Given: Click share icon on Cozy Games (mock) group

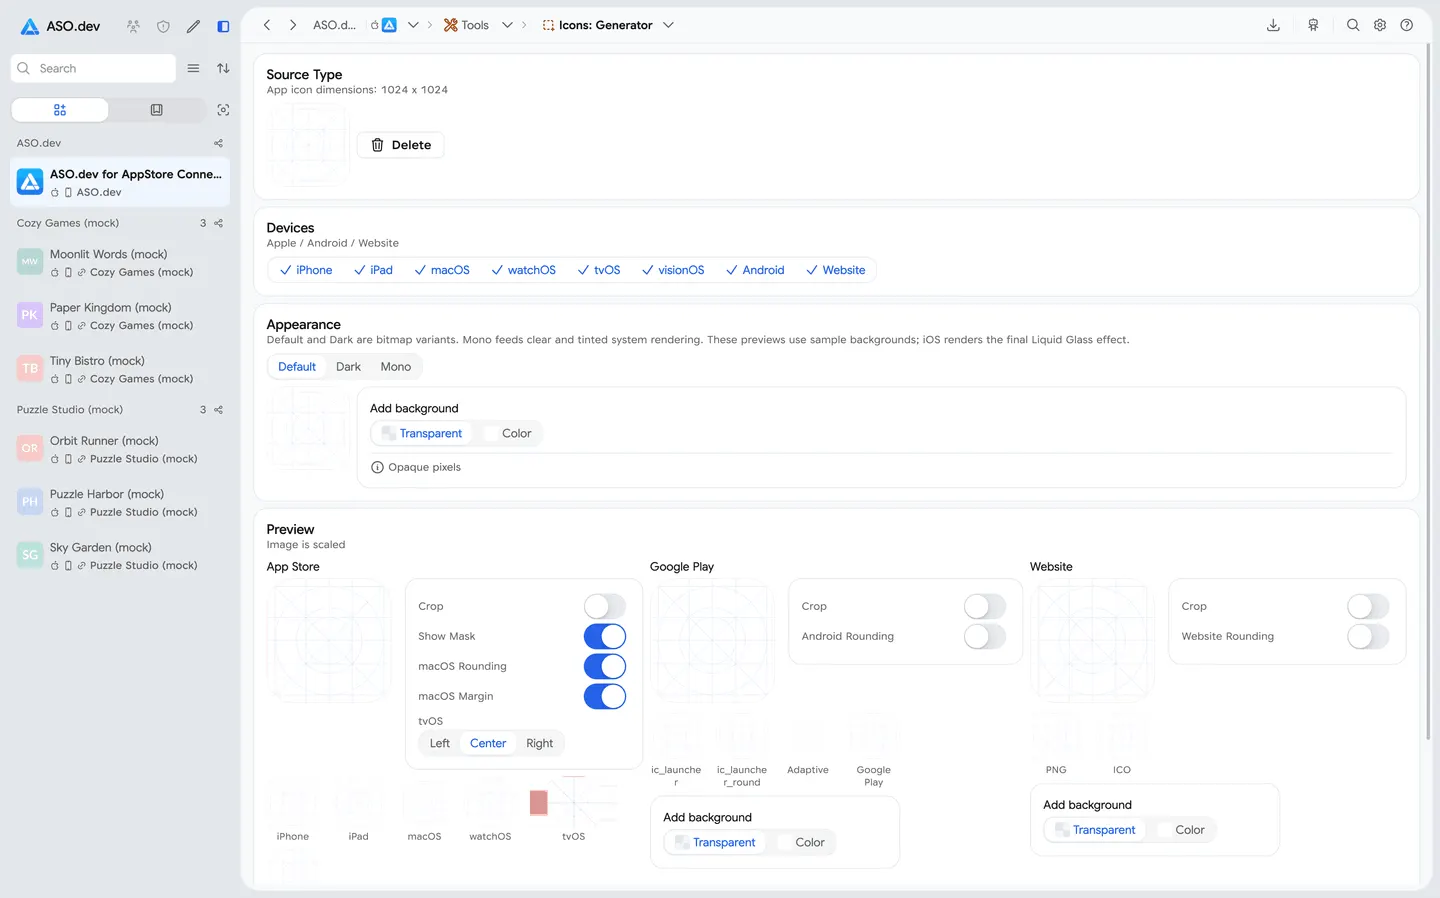Looking at the screenshot, I should tap(218, 223).
